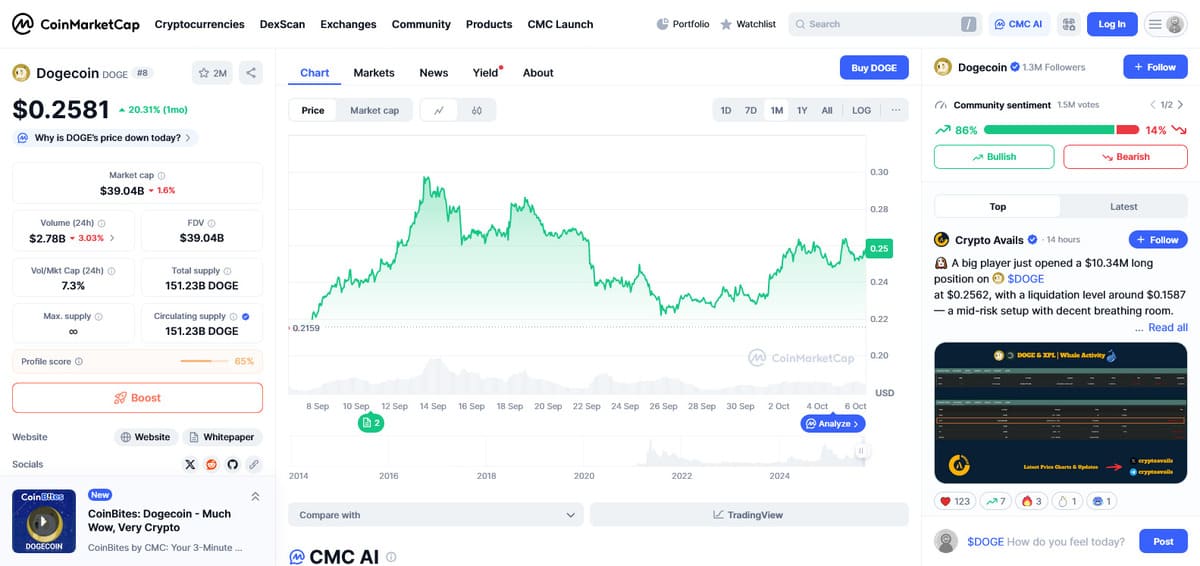
Task: Open Dogecoin's Reddit social icon
Action: click(x=211, y=465)
